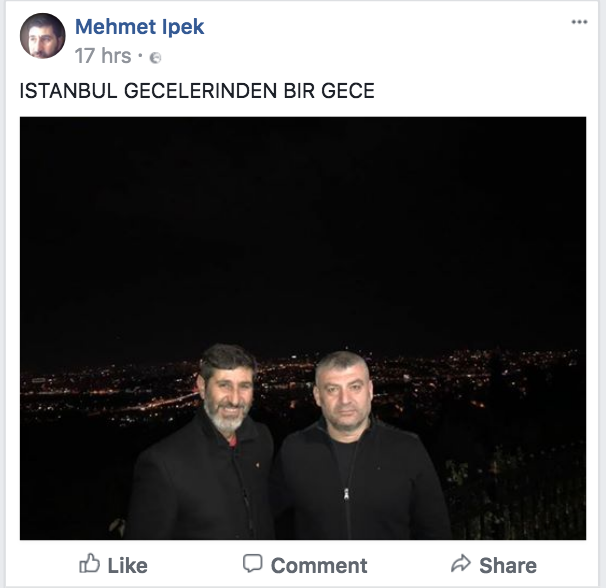Click the Share text label
Screen dimensions: 606x588
[508, 566]
